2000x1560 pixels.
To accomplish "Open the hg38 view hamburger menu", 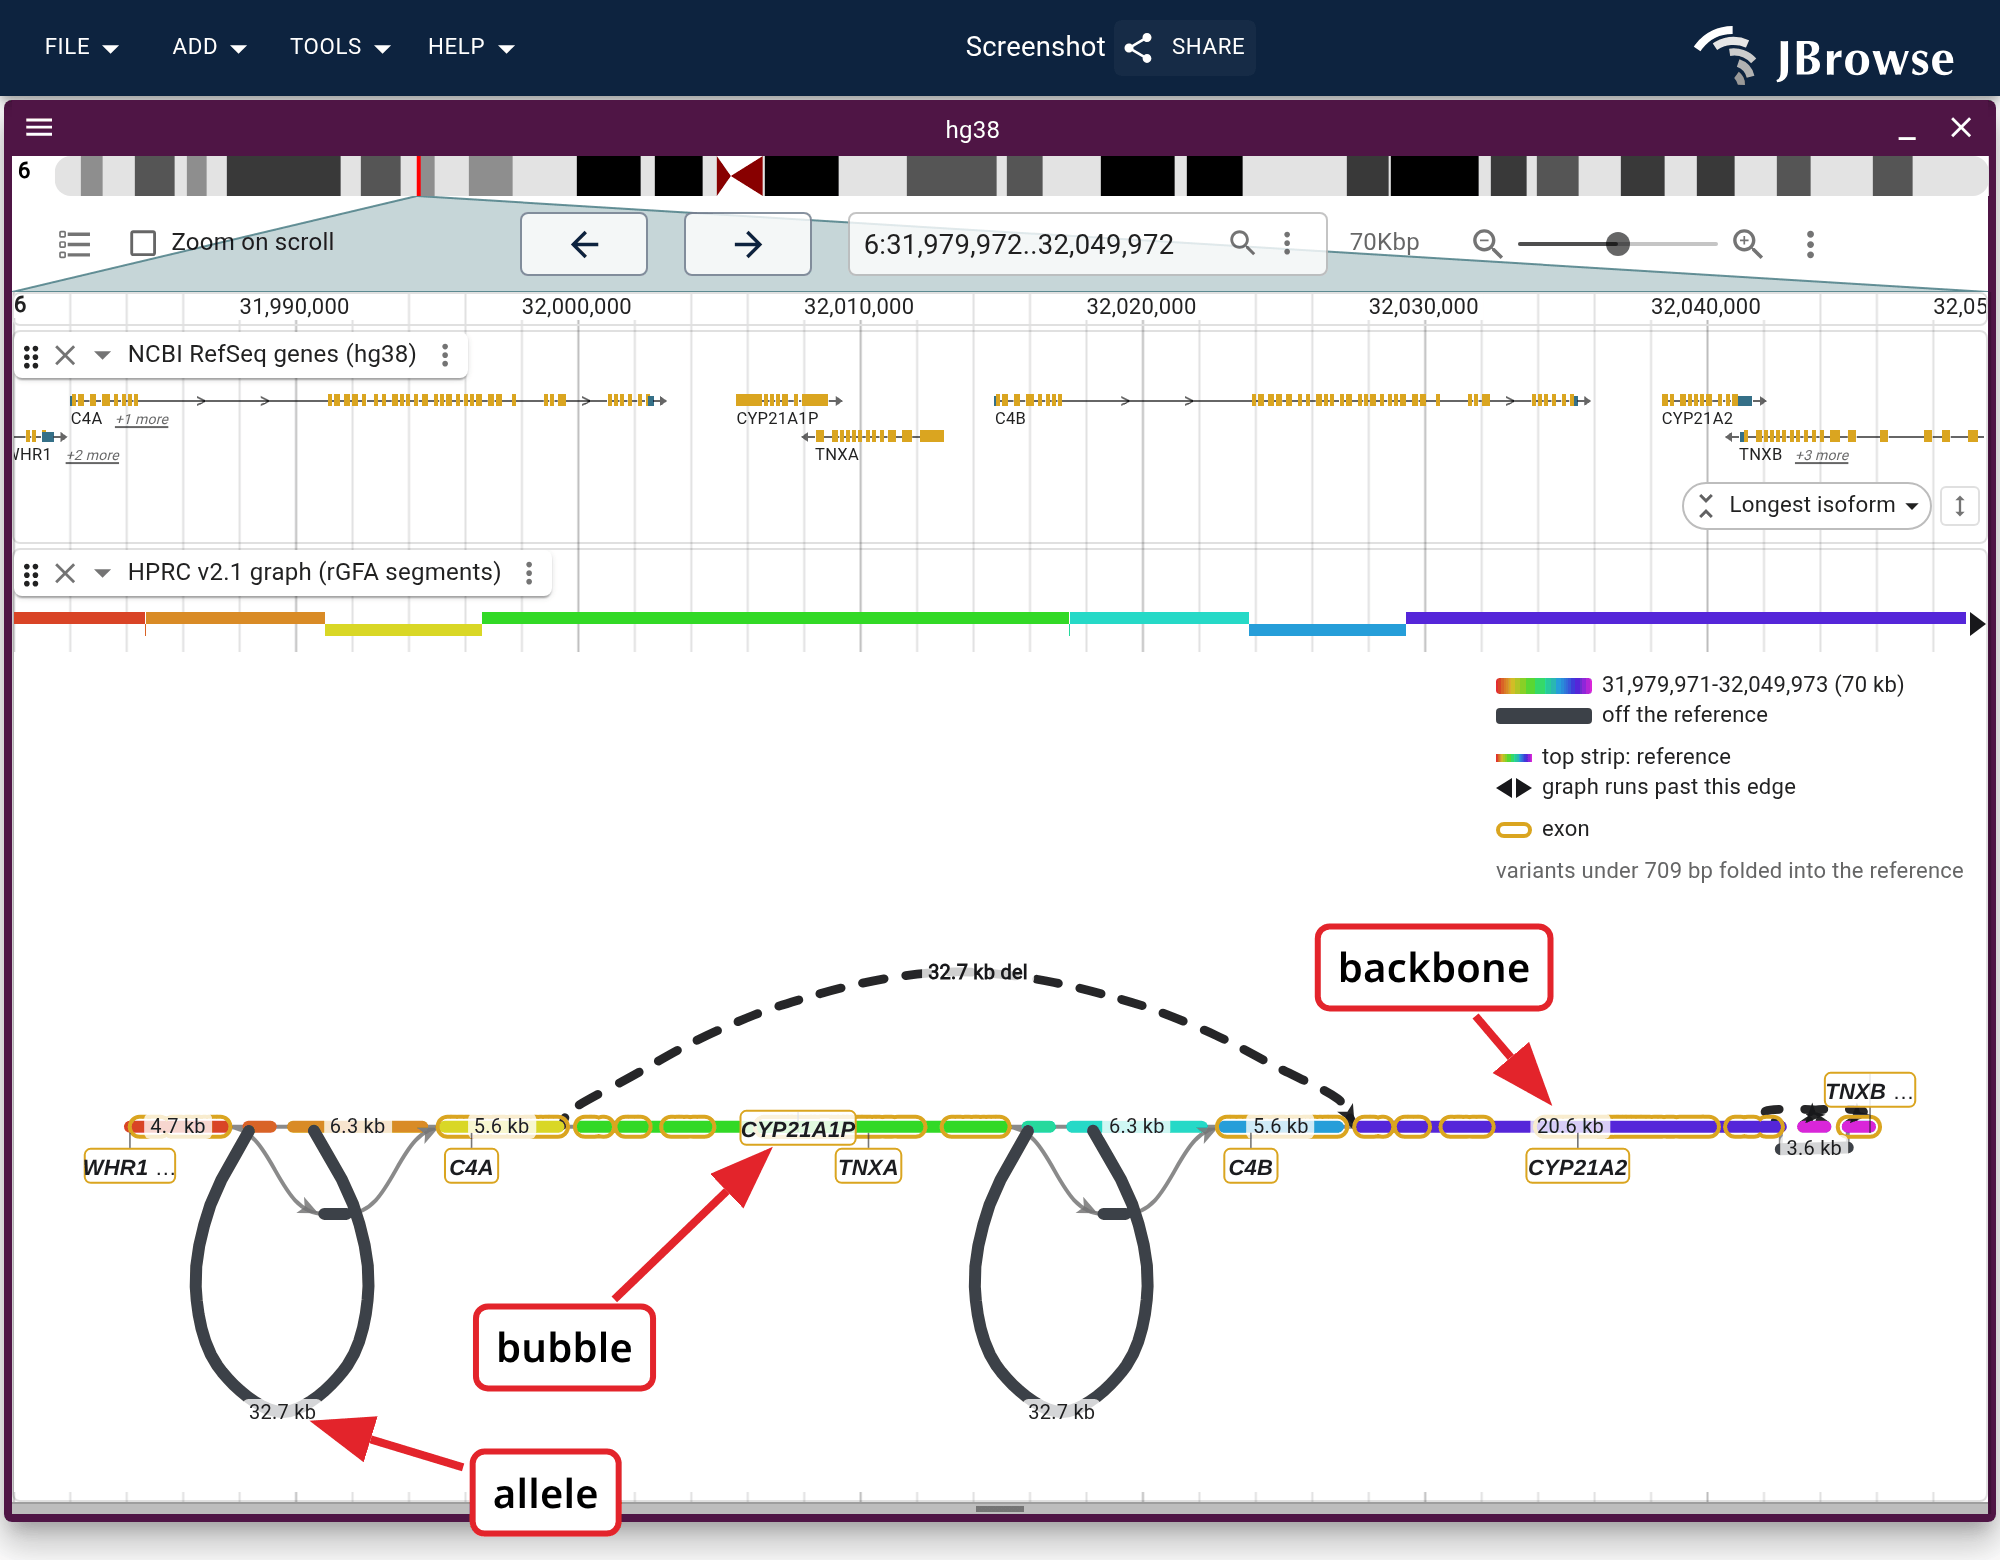I will coord(39,128).
